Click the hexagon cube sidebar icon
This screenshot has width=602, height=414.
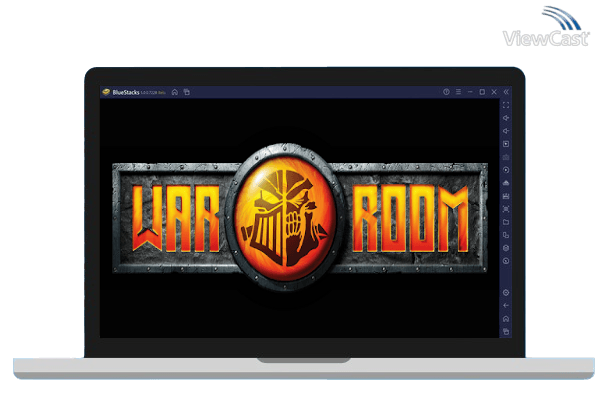click(x=506, y=248)
